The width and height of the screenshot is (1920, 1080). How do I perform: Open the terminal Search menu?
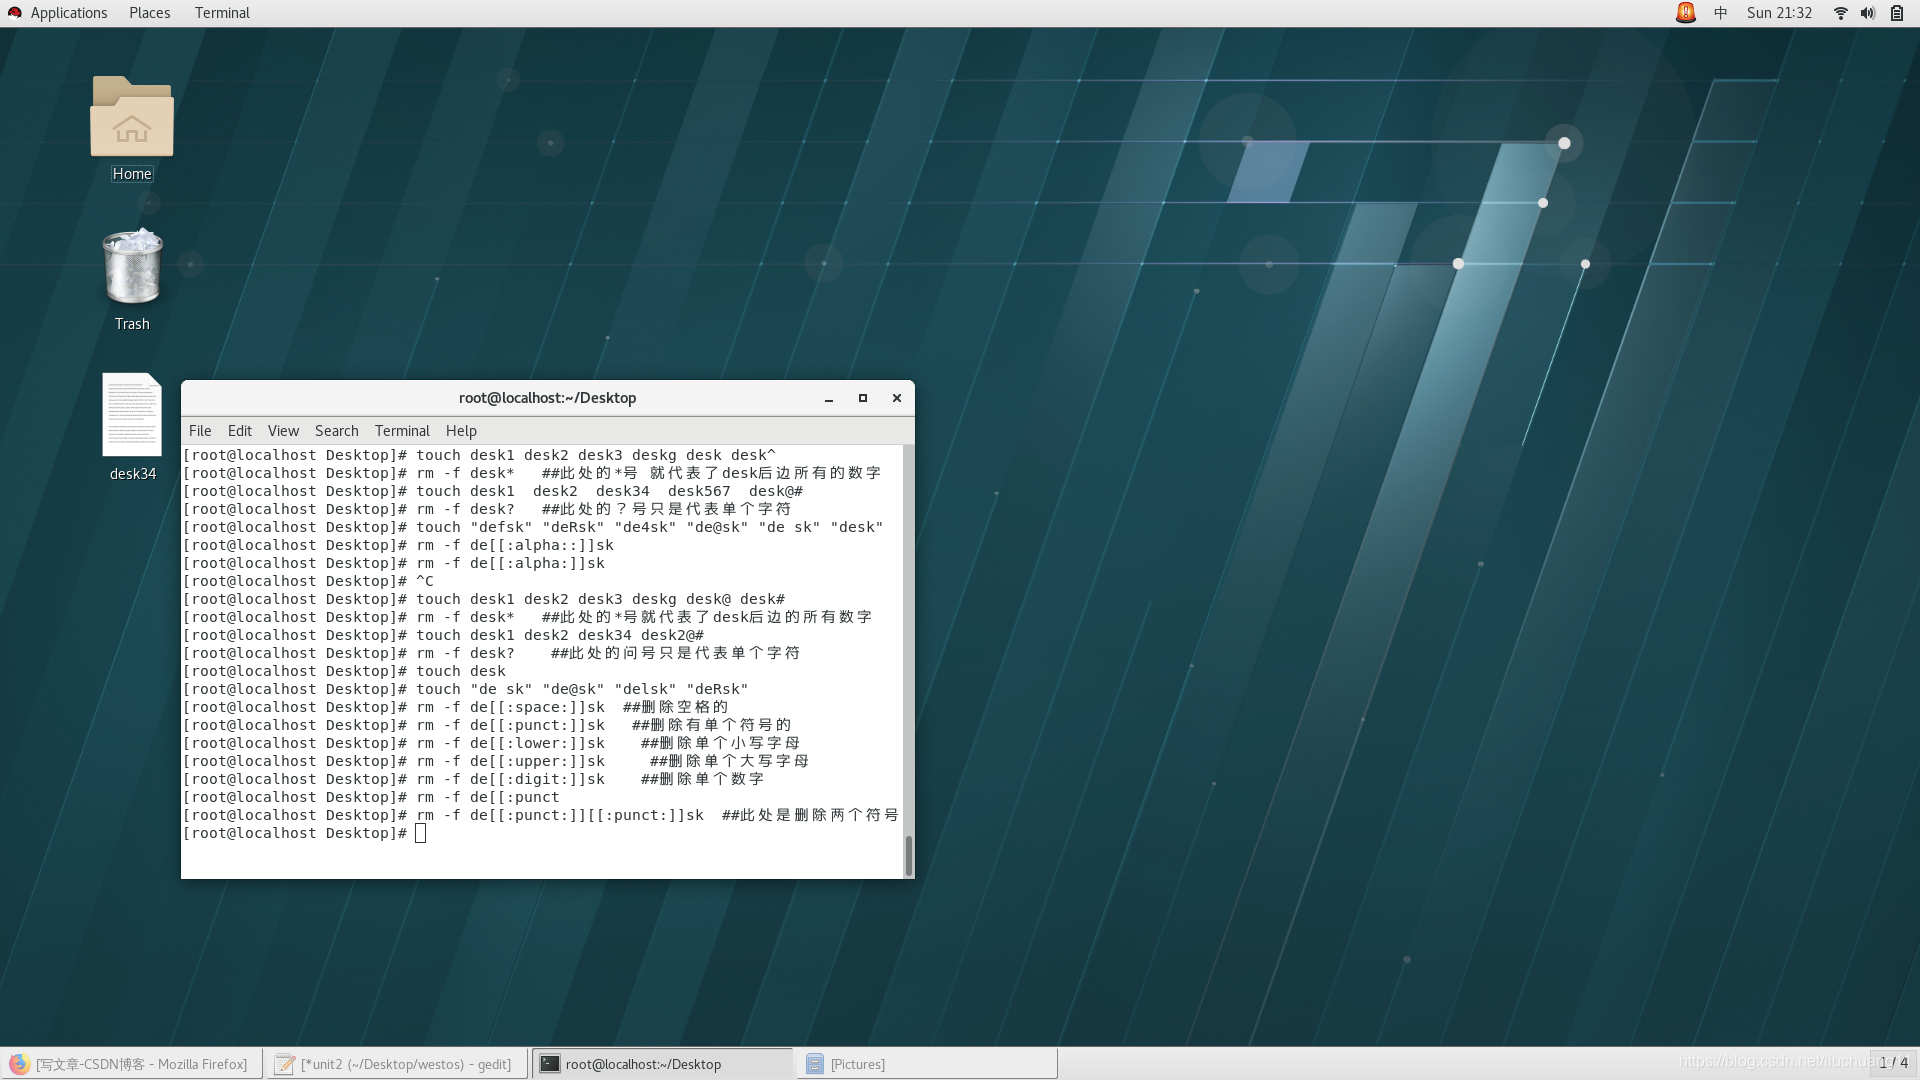[x=337, y=431]
